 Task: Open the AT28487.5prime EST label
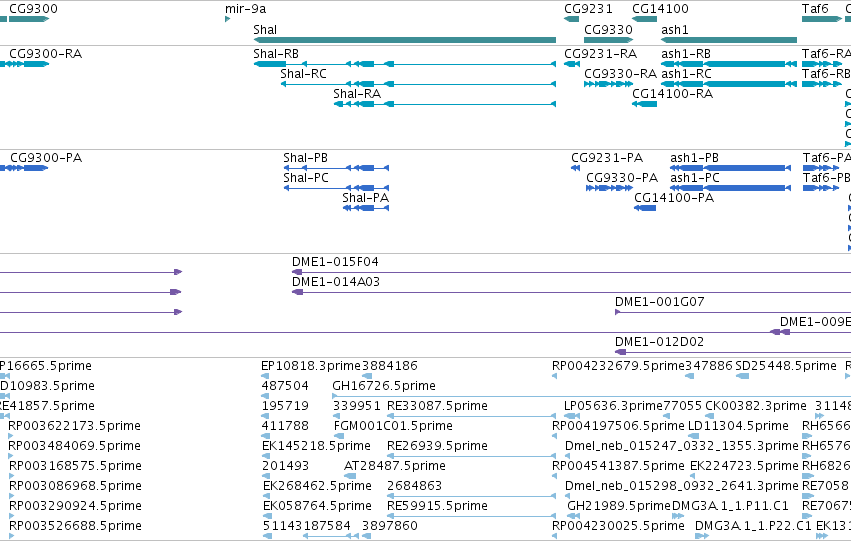pos(395,467)
